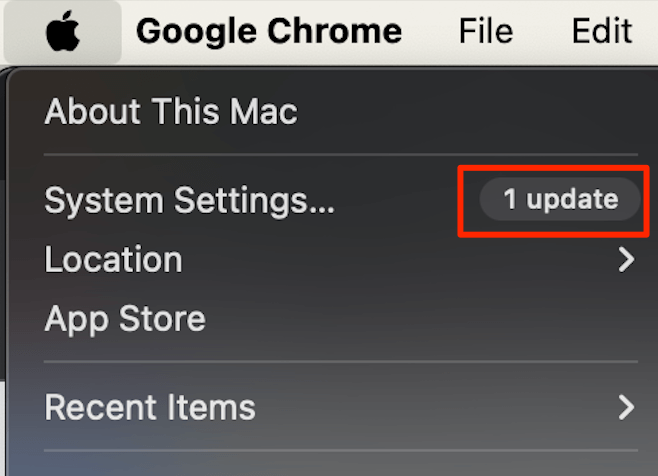This screenshot has width=658, height=476.
Task: Choose the Location menu entry
Action: [113, 259]
